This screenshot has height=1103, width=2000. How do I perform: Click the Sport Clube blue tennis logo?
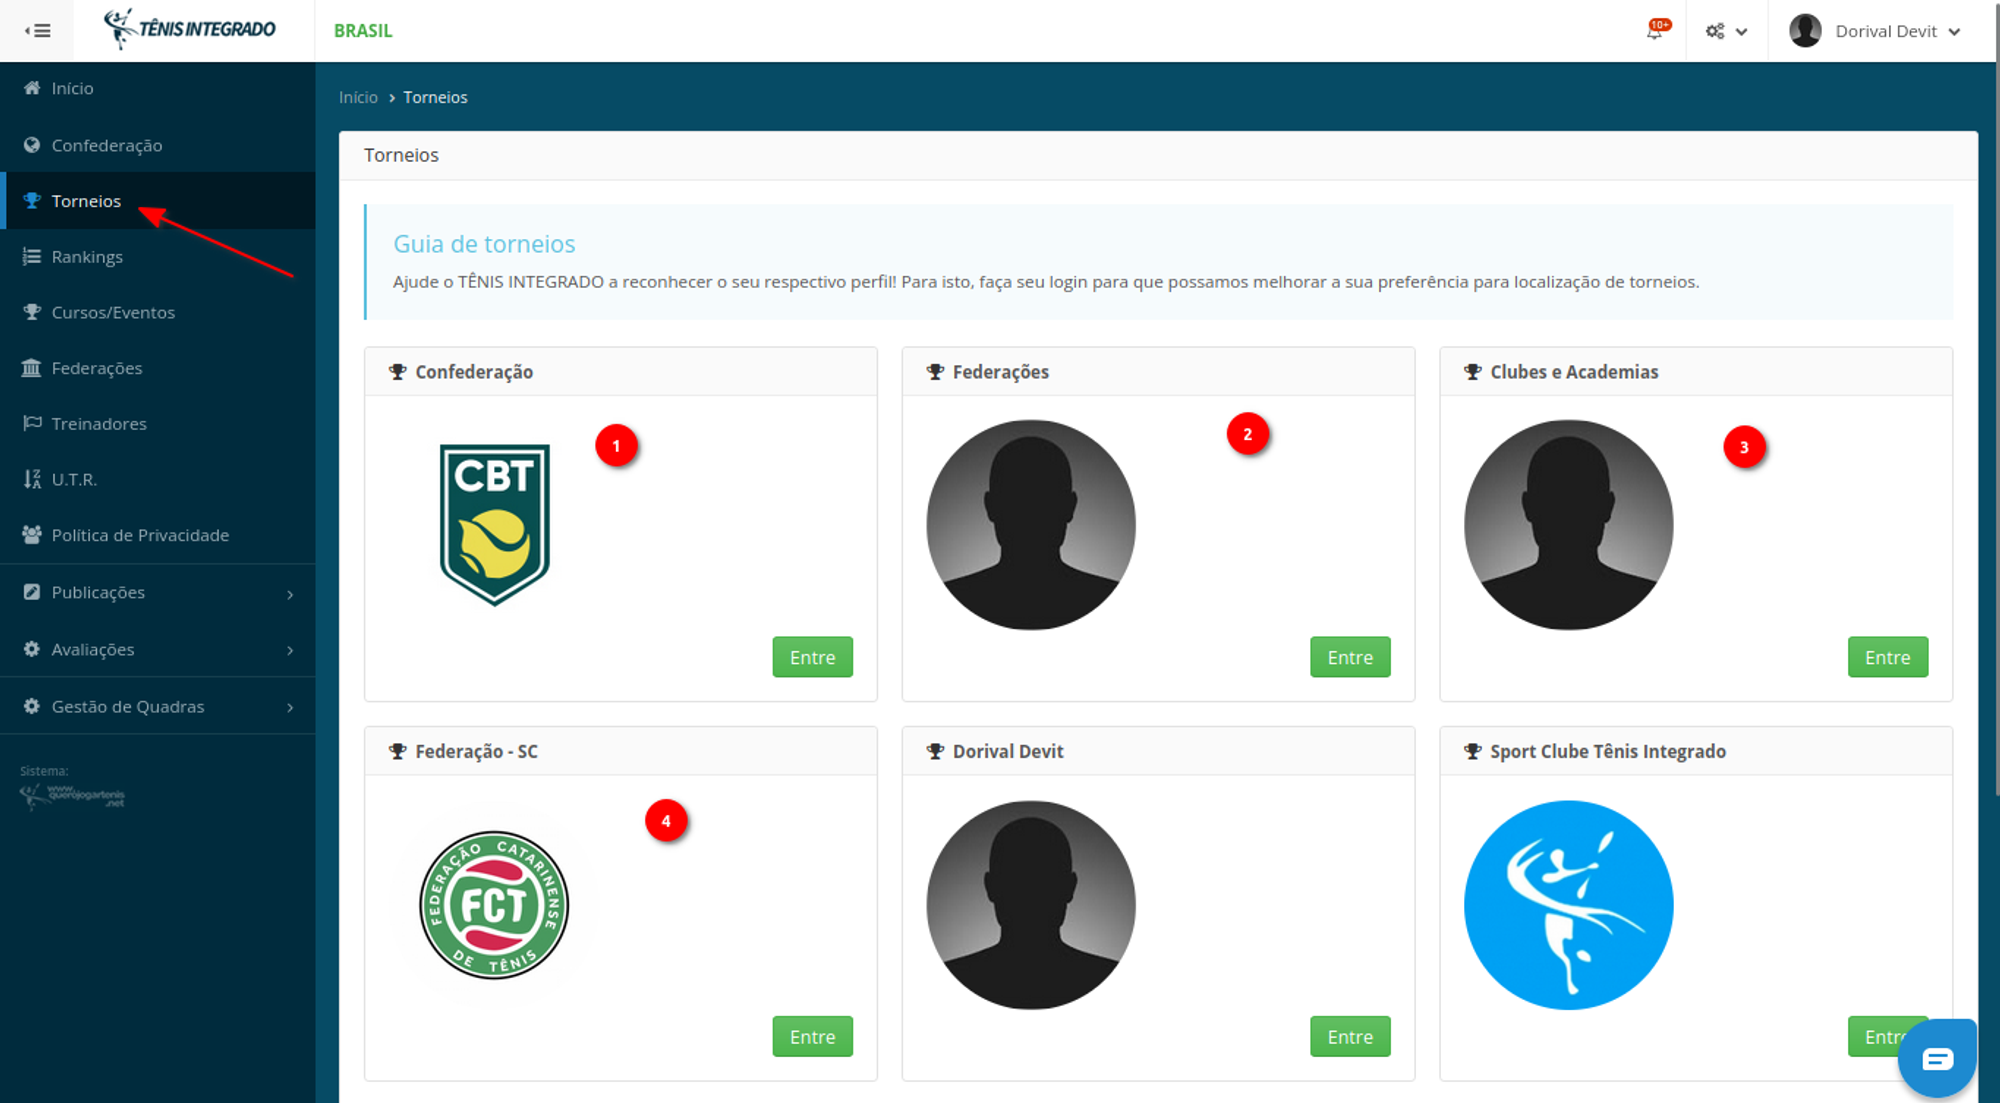pos(1568,905)
